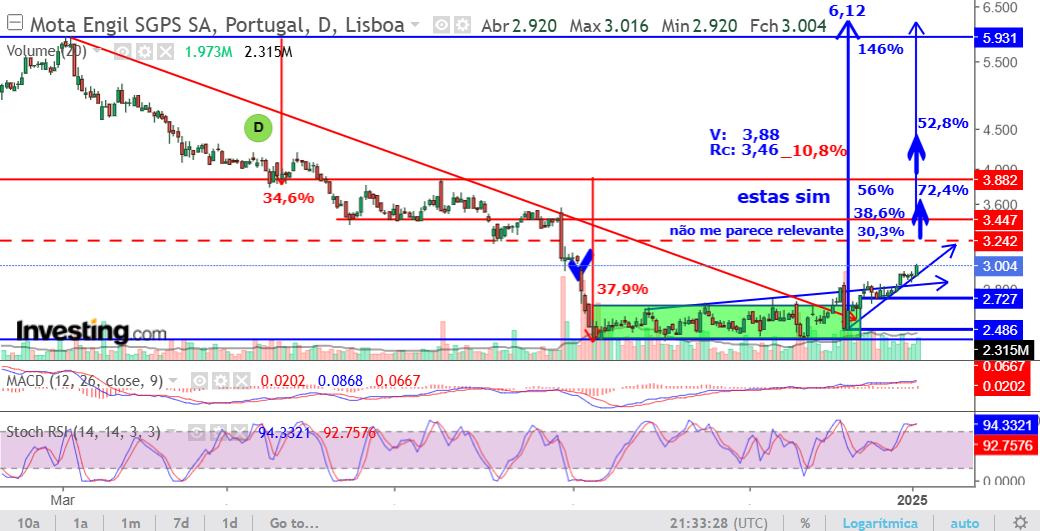Screen dimensions: 1040x531
Task: Collapse the main chart legend box icon
Action: (15, 25)
